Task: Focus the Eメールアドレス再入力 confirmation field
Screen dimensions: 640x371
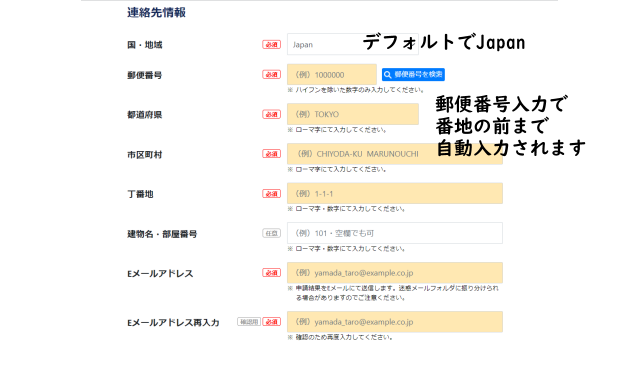Action: [395, 322]
